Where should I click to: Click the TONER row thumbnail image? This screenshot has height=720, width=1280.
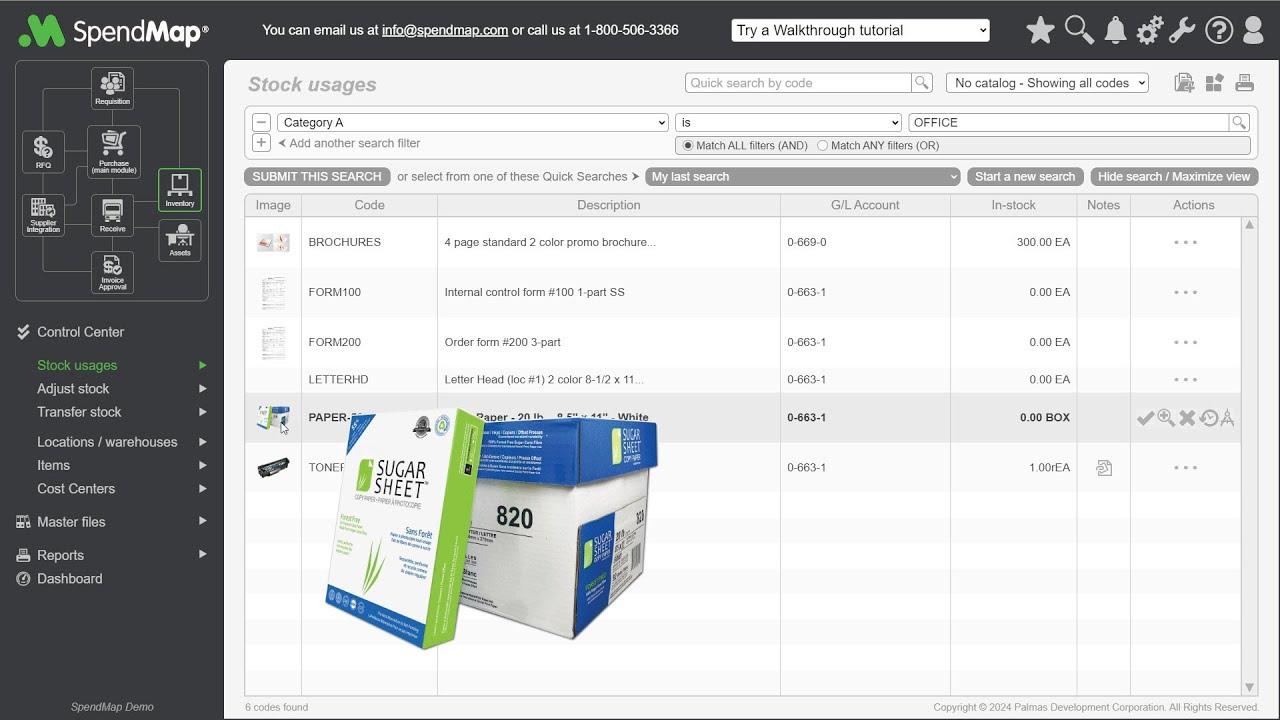(x=273, y=467)
